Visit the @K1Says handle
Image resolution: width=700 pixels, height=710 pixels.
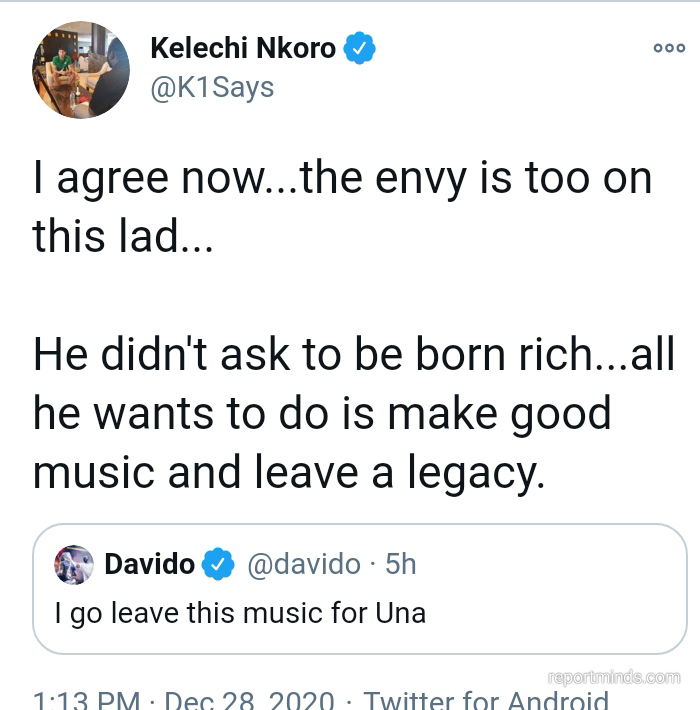[x=211, y=87]
